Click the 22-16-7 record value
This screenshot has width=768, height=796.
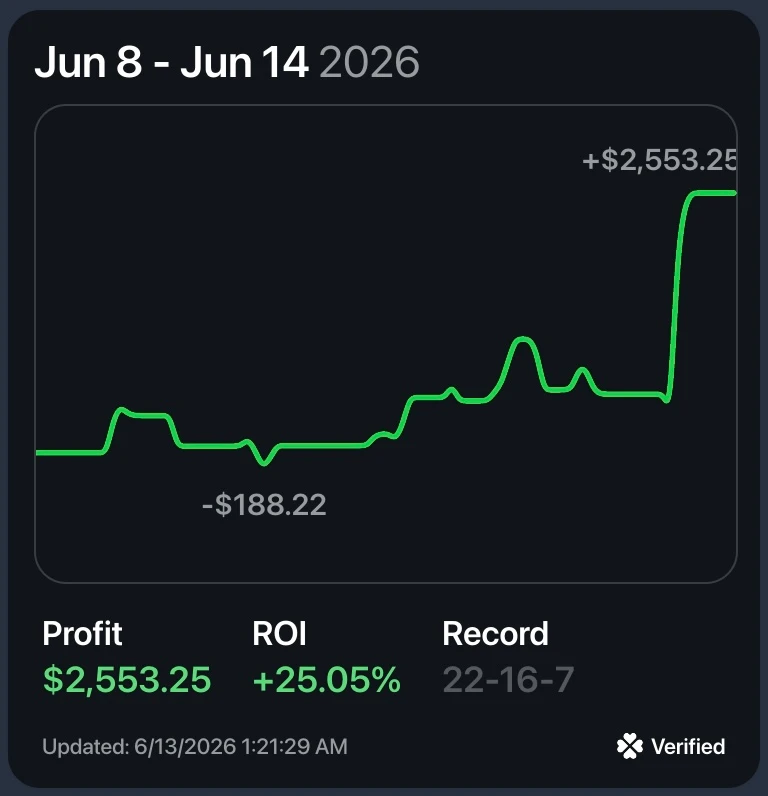(x=508, y=680)
